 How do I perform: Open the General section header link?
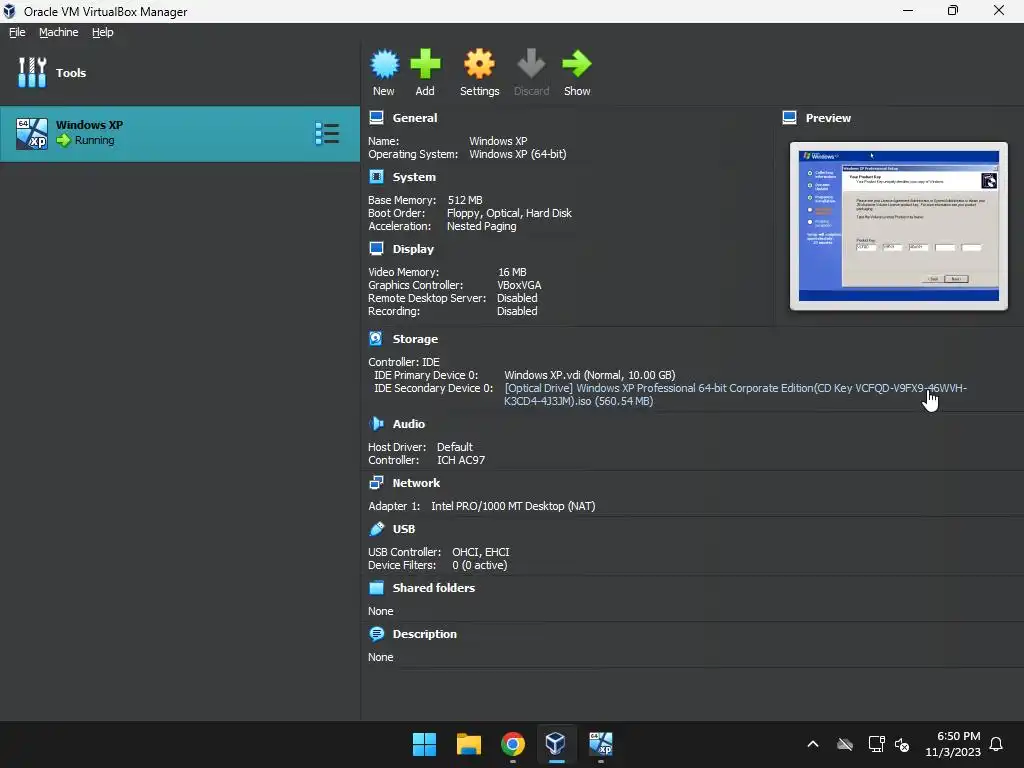[x=415, y=118]
